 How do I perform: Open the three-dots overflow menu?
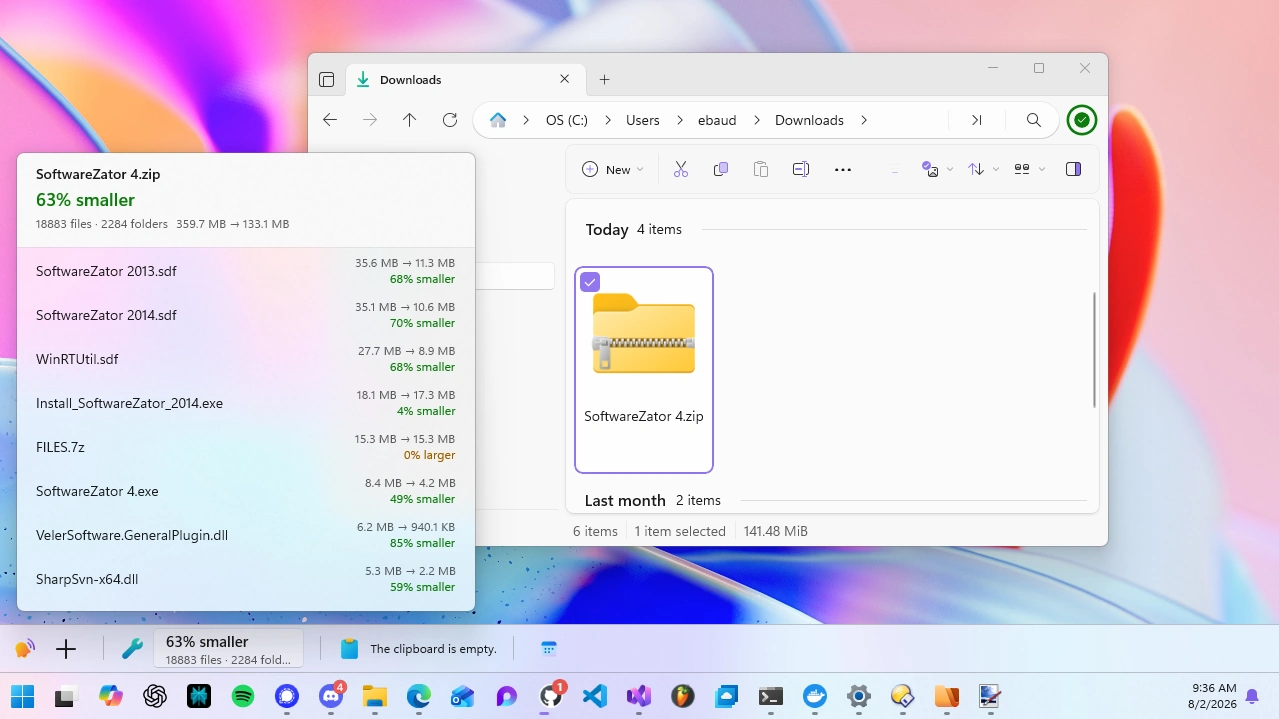(842, 170)
